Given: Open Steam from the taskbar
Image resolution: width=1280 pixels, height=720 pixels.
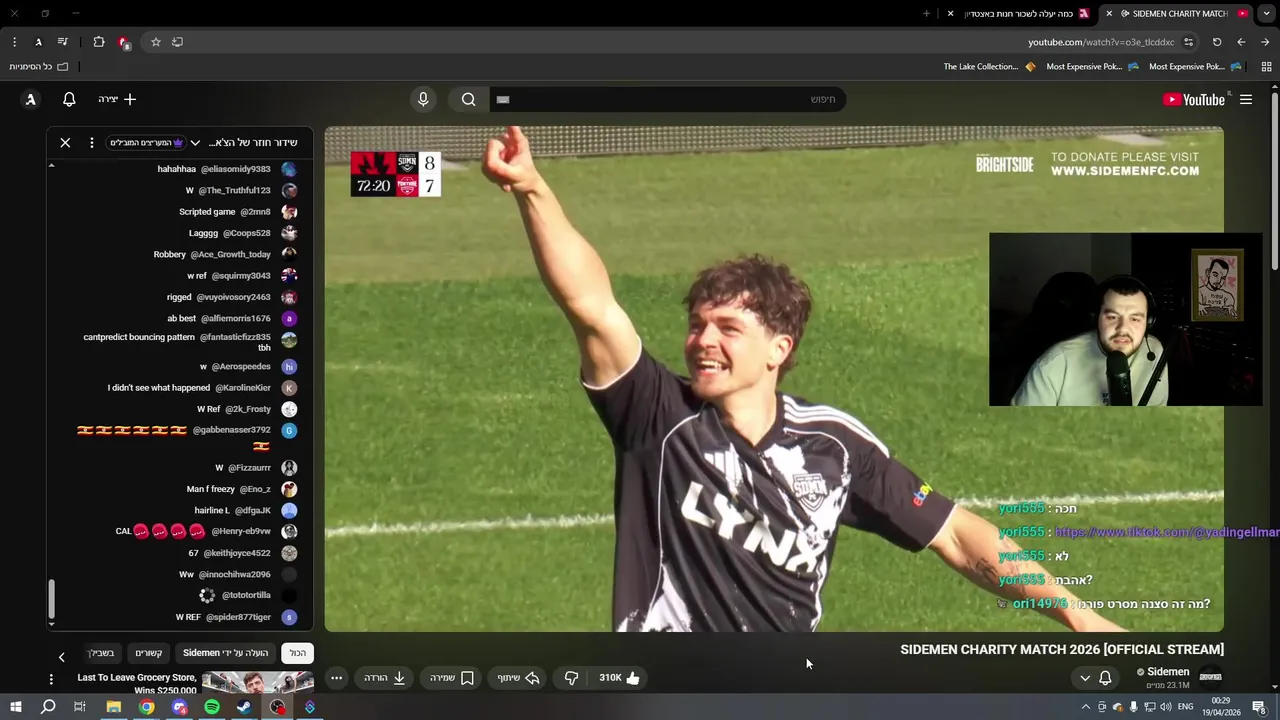Looking at the screenshot, I should [244, 707].
